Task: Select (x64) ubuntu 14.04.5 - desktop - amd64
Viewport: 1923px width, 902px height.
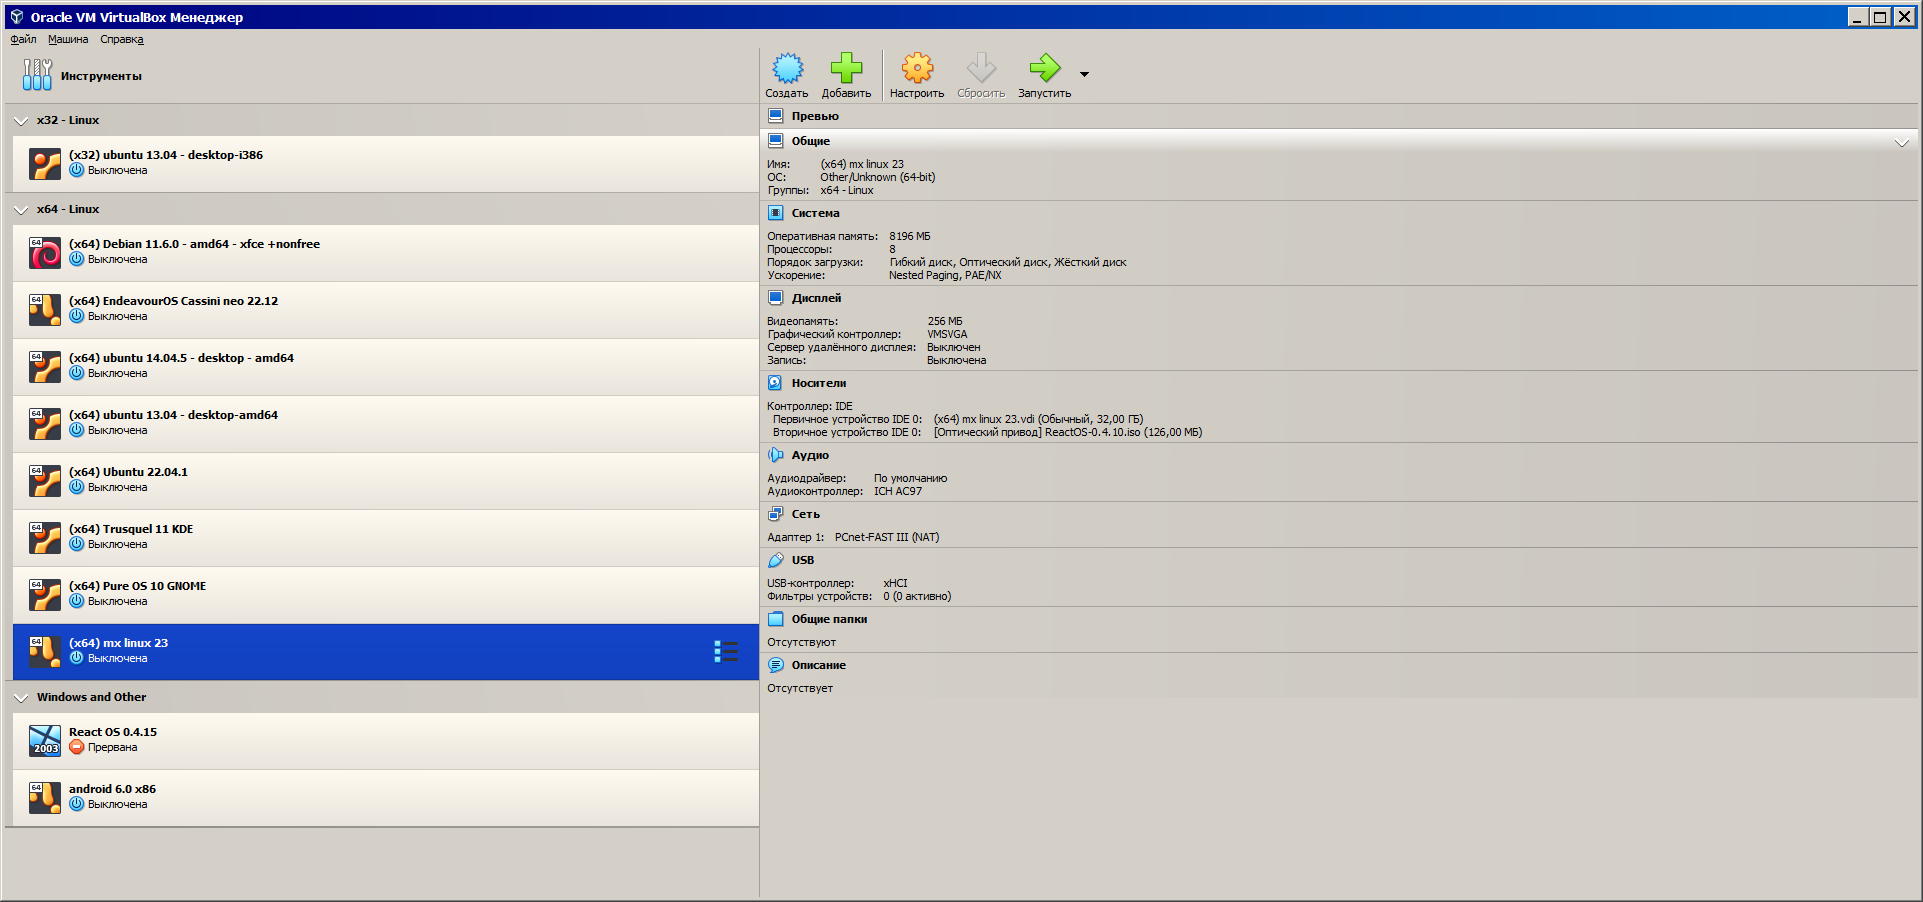Action: [x=386, y=367]
